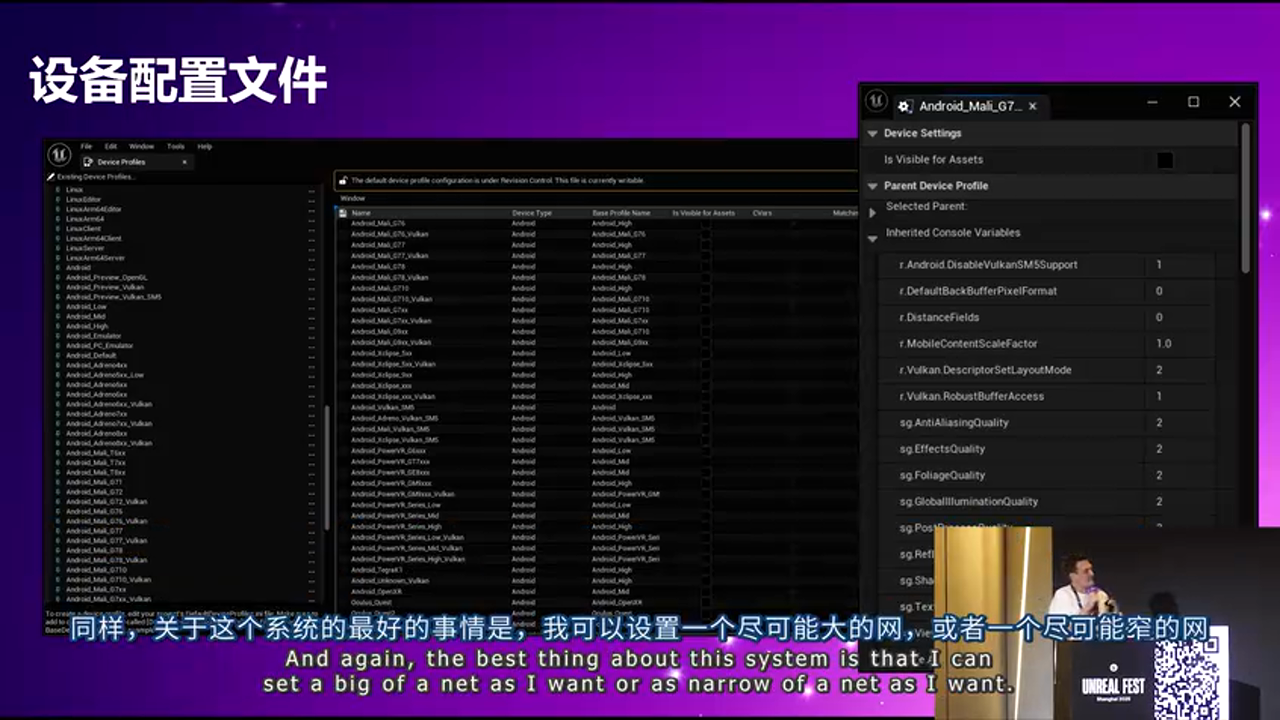Tick Is Visible for Assets for Android_Mali_G76 row
The width and height of the screenshot is (1280, 720).
point(706,224)
